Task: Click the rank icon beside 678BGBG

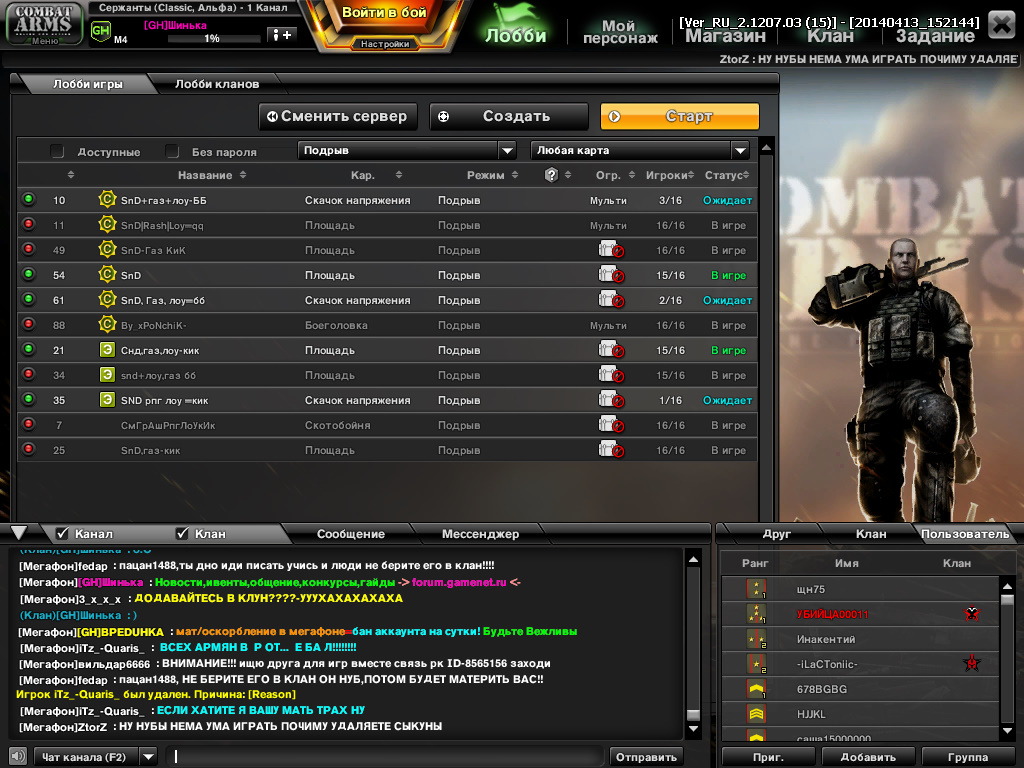Action: 756,688
